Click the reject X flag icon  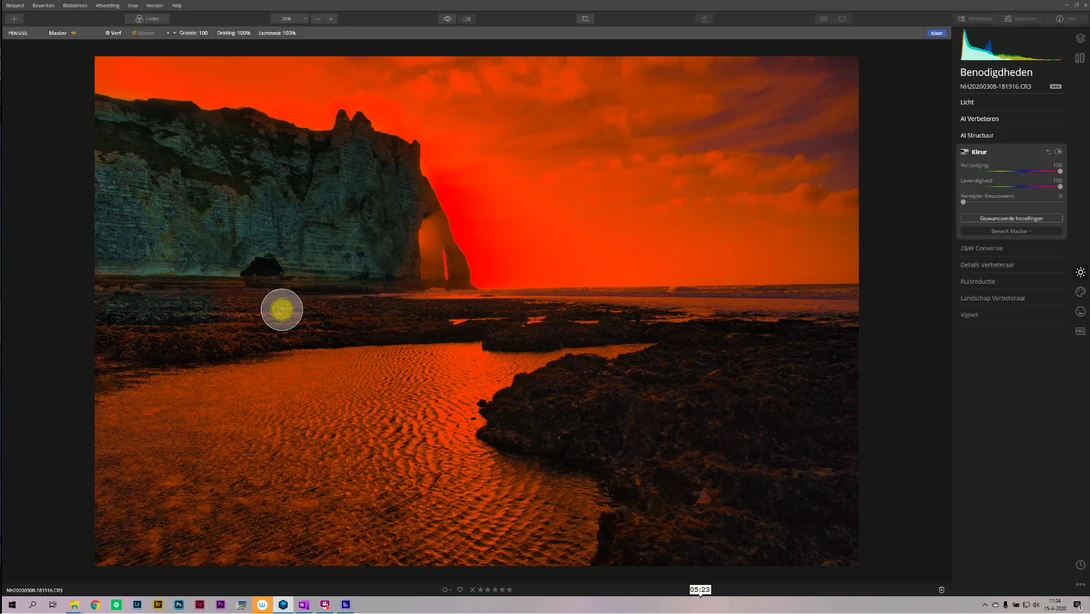pyautogui.click(x=472, y=590)
